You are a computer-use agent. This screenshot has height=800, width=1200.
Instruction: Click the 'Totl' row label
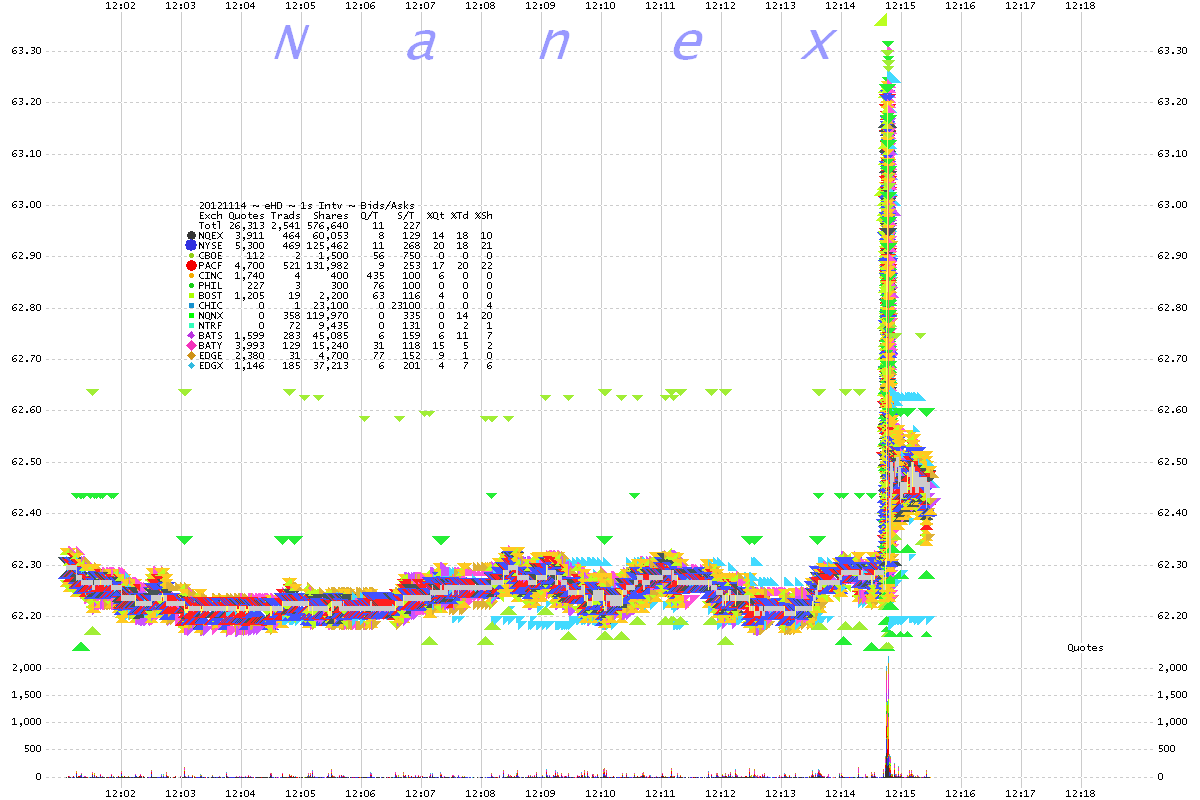211,225
